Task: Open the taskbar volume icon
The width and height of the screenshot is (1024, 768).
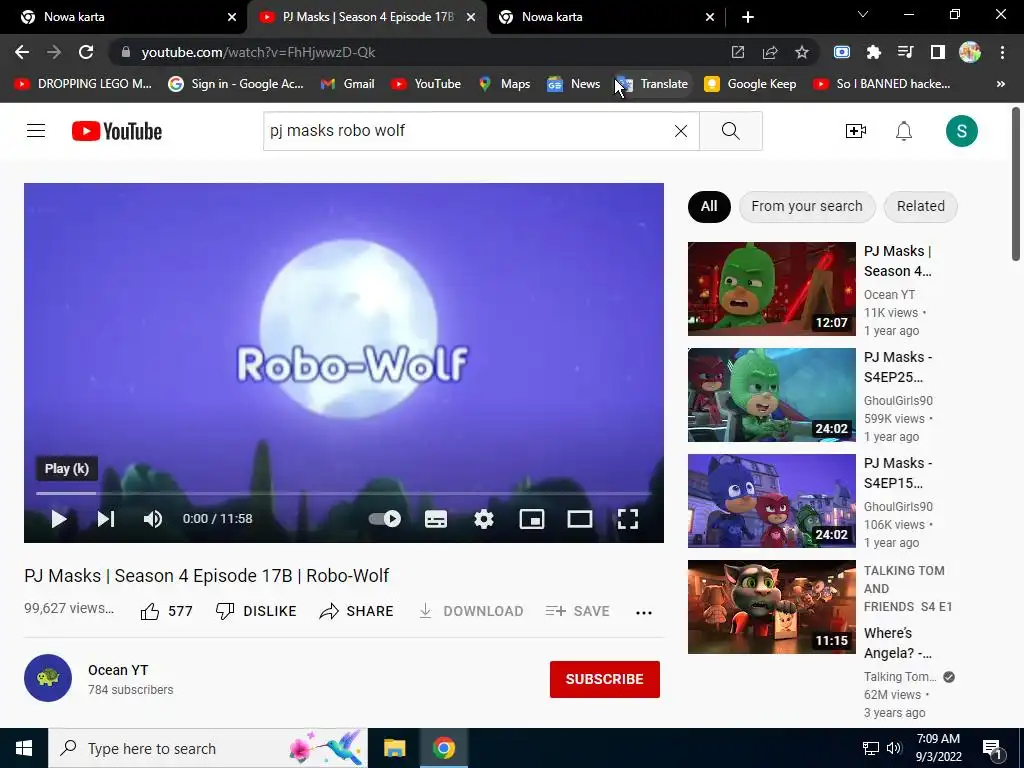Action: [894, 748]
